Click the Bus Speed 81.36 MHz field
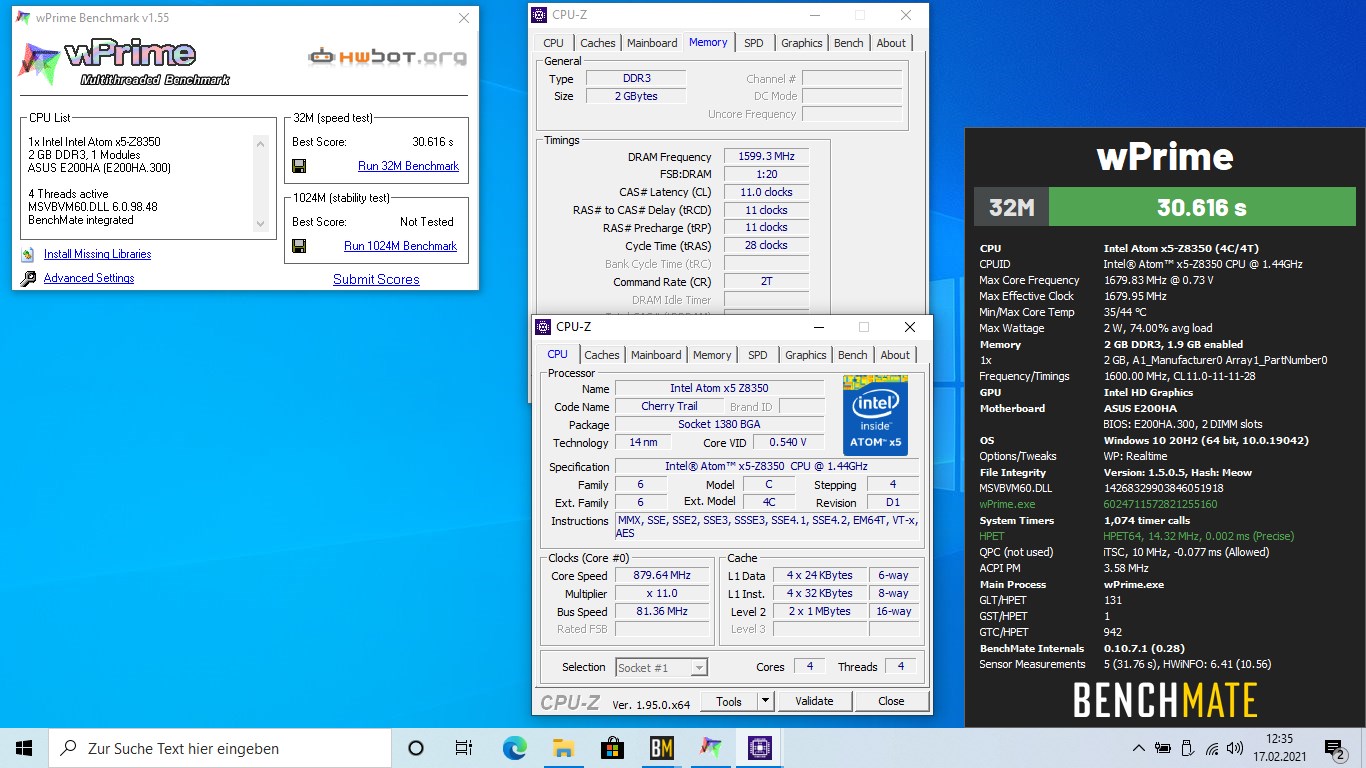Screen dimensions: 1366x768 pyautogui.click(x=662, y=612)
